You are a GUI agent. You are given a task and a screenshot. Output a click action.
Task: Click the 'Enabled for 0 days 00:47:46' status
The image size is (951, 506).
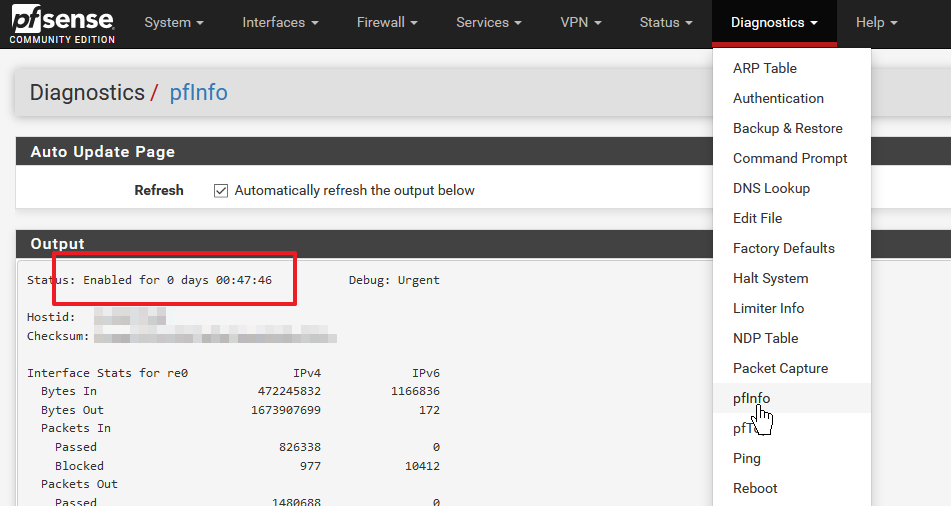click(177, 280)
